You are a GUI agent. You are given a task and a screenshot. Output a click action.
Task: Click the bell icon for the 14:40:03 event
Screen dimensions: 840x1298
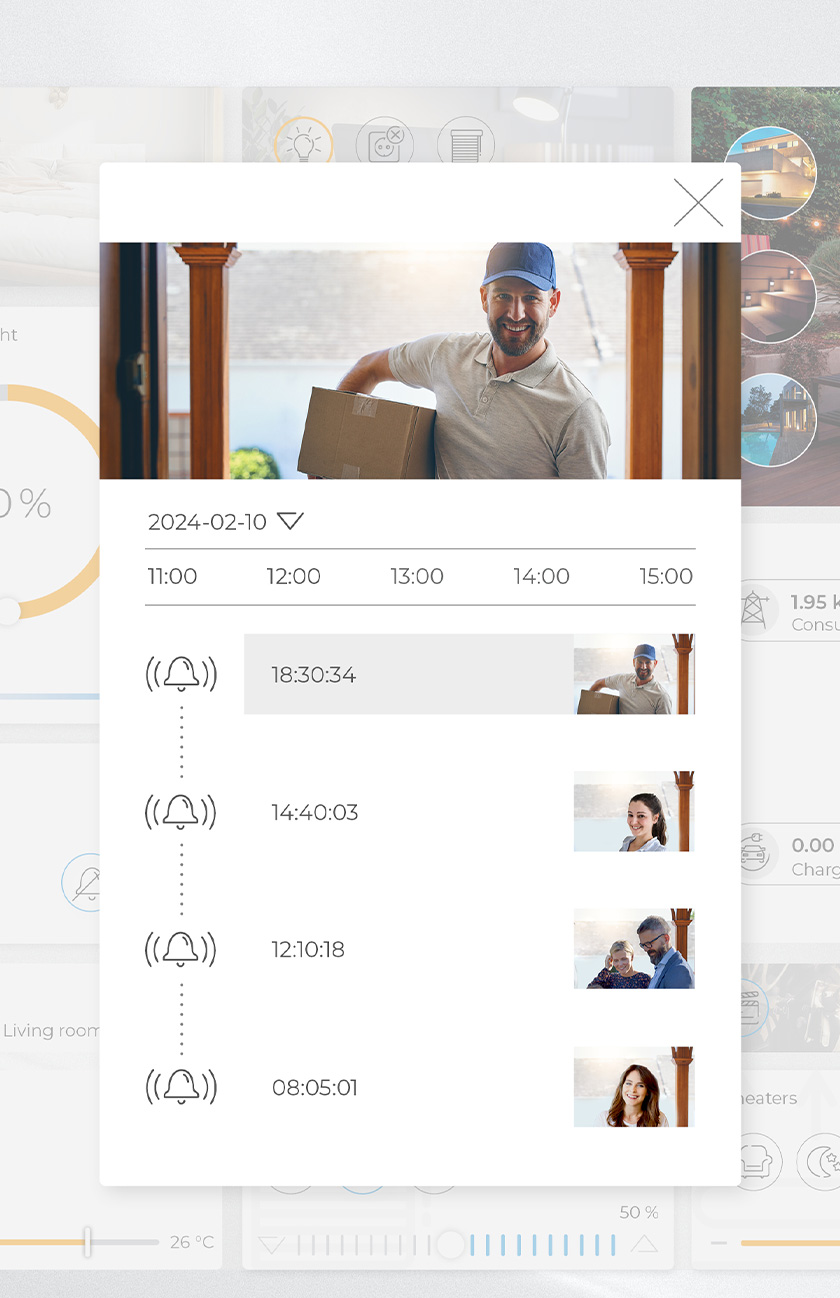coord(181,811)
